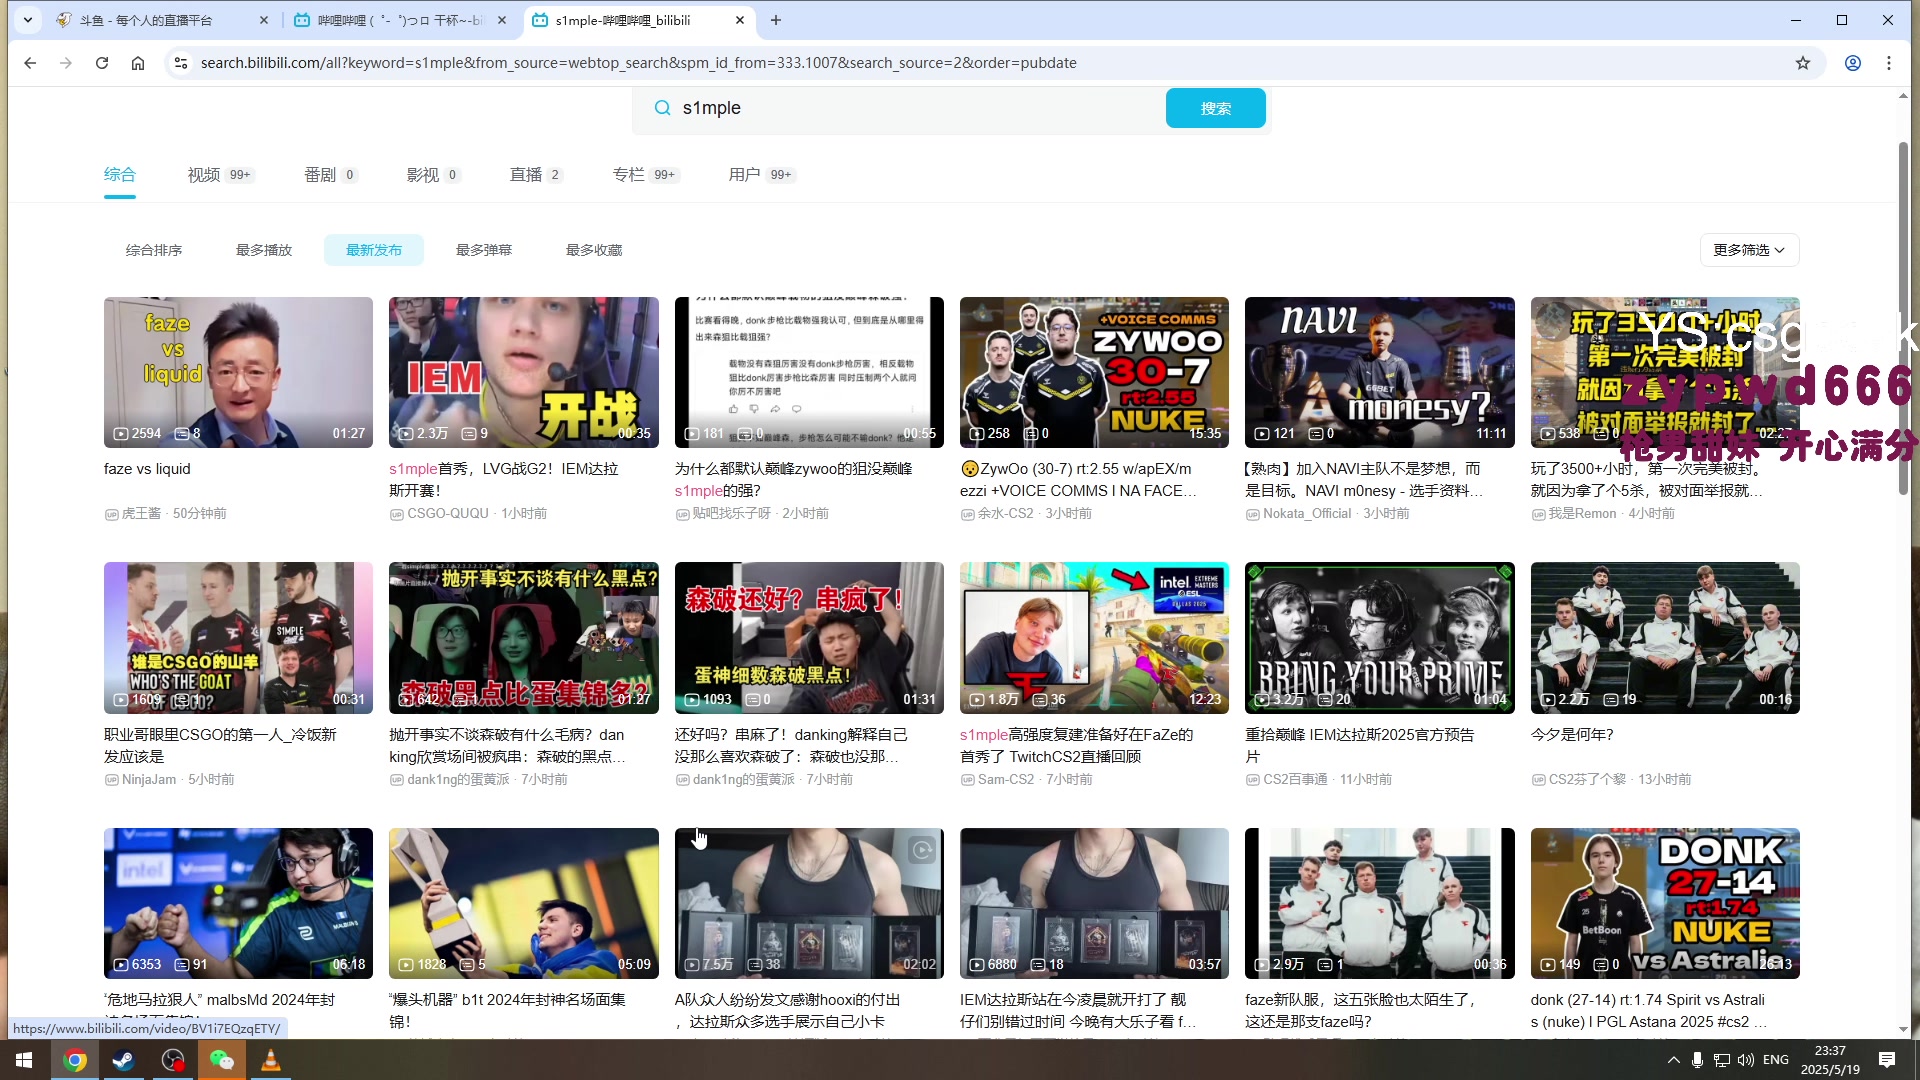Switch to the 直播 tab
This screenshot has height=1080, width=1920.
[536, 175]
